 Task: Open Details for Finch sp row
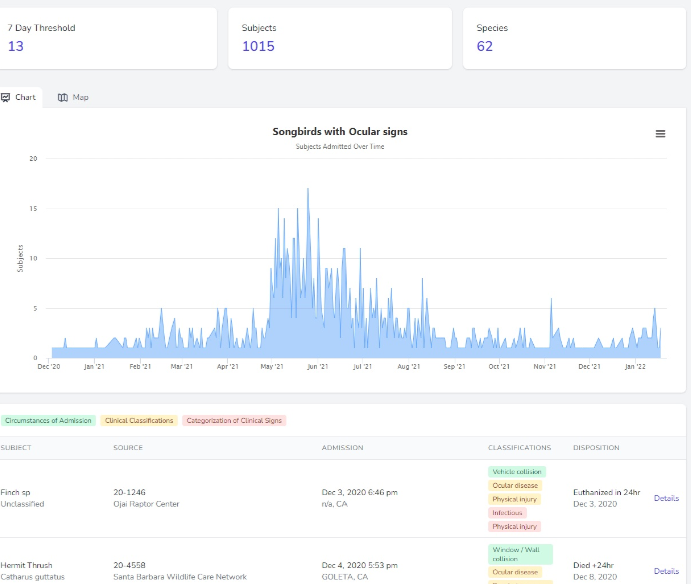coord(666,498)
